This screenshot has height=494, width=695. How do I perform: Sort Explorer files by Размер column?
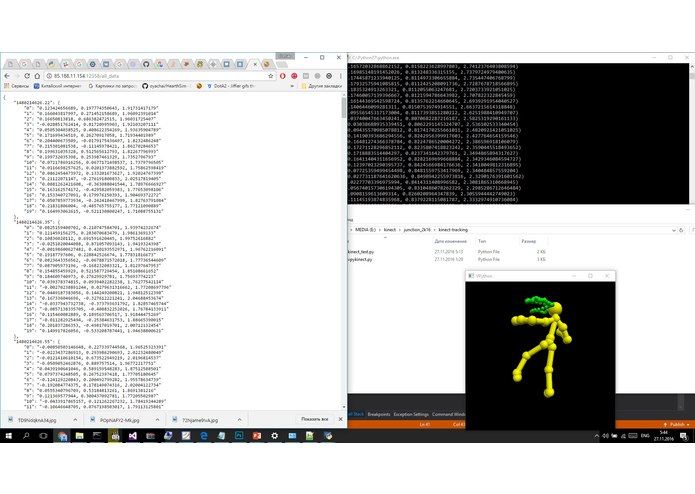point(528,241)
